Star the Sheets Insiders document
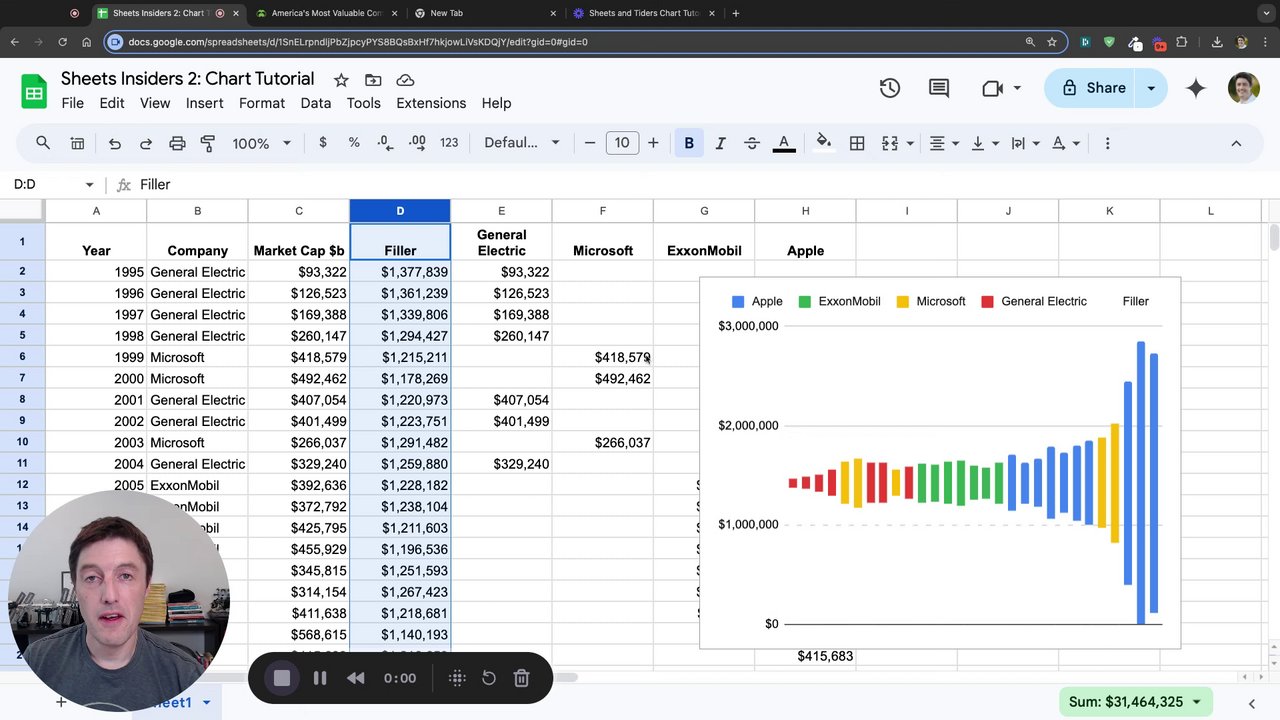This screenshot has width=1280, height=720. point(341,80)
